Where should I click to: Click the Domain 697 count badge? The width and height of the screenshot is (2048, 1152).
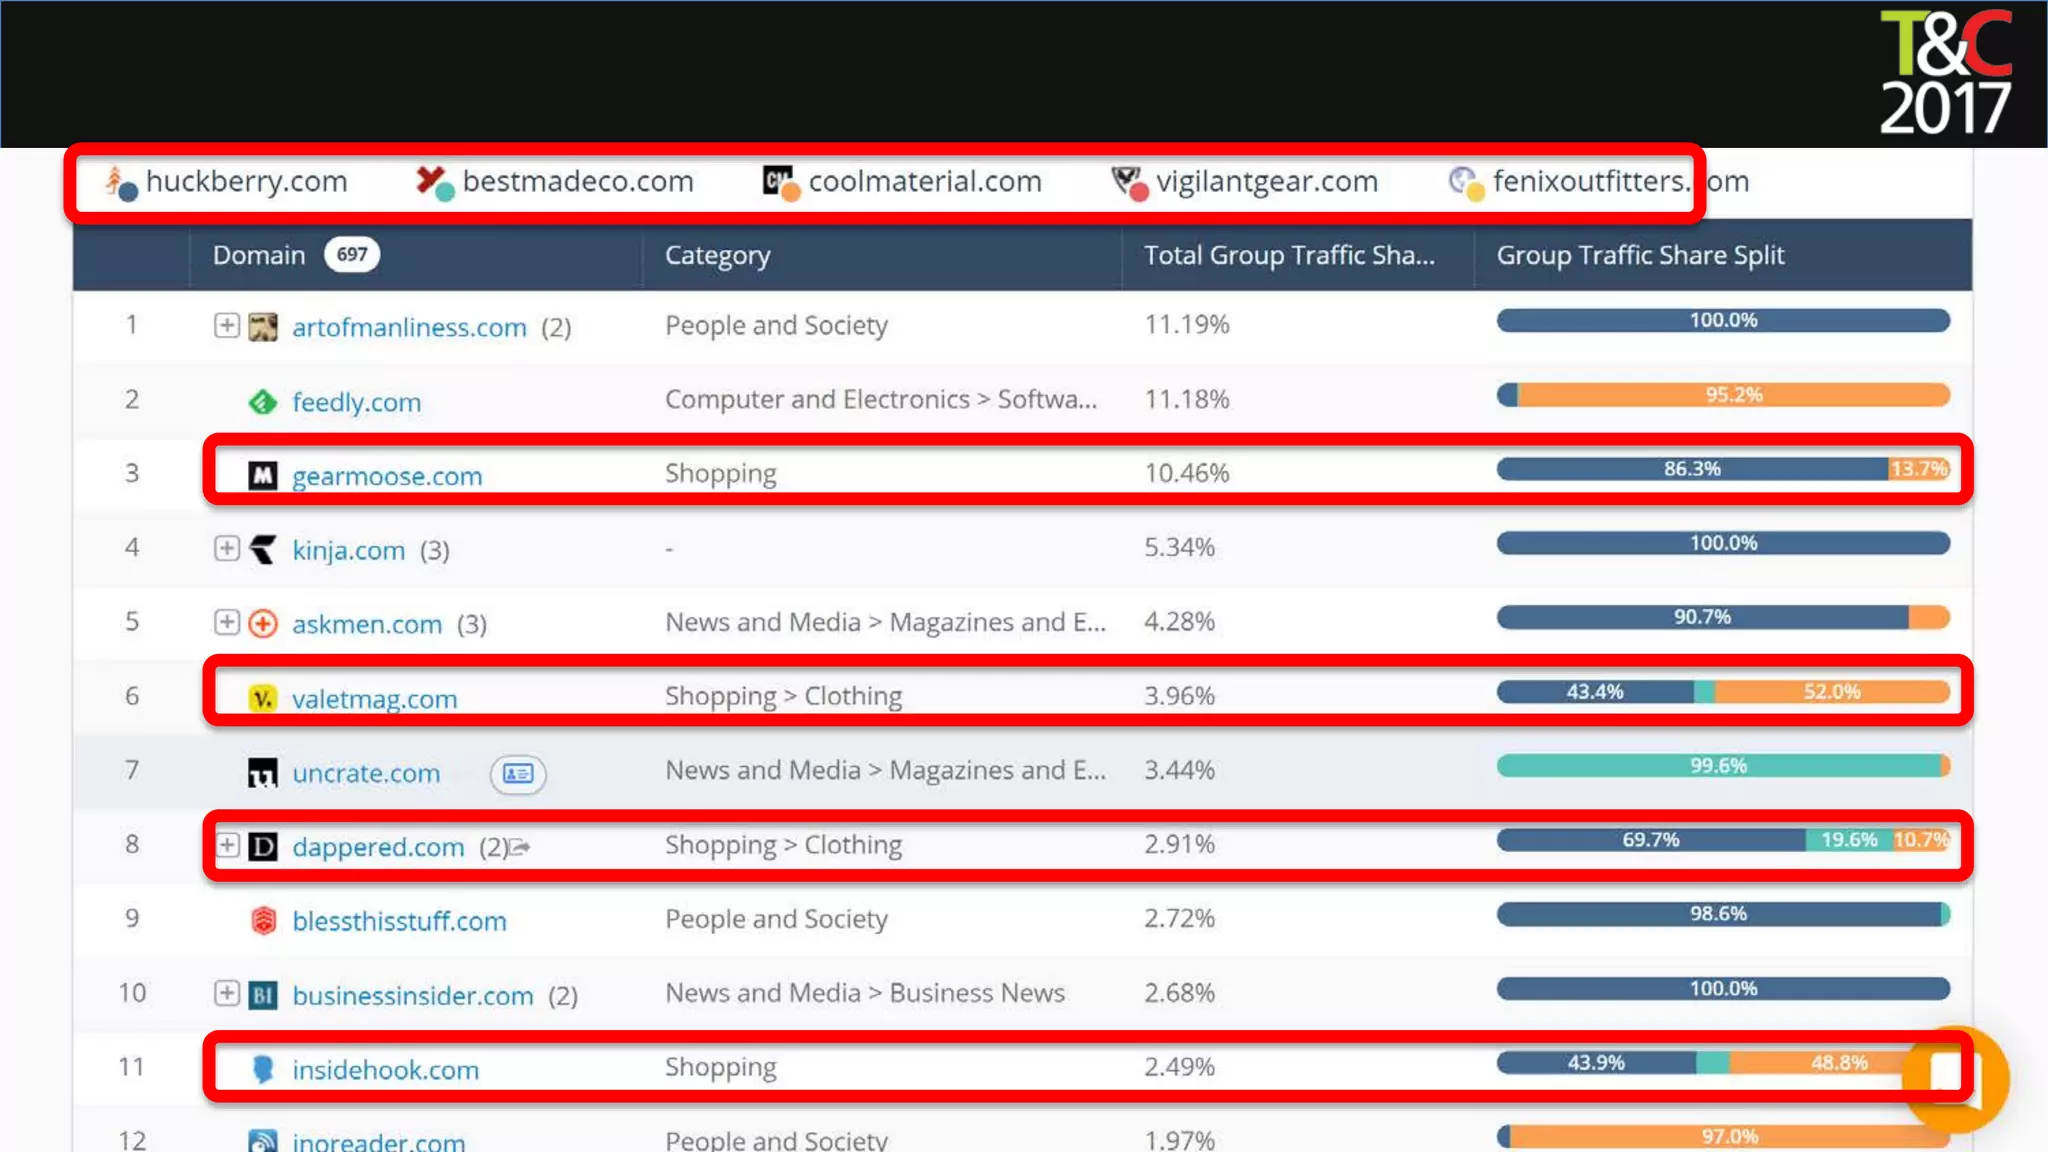pos(351,254)
